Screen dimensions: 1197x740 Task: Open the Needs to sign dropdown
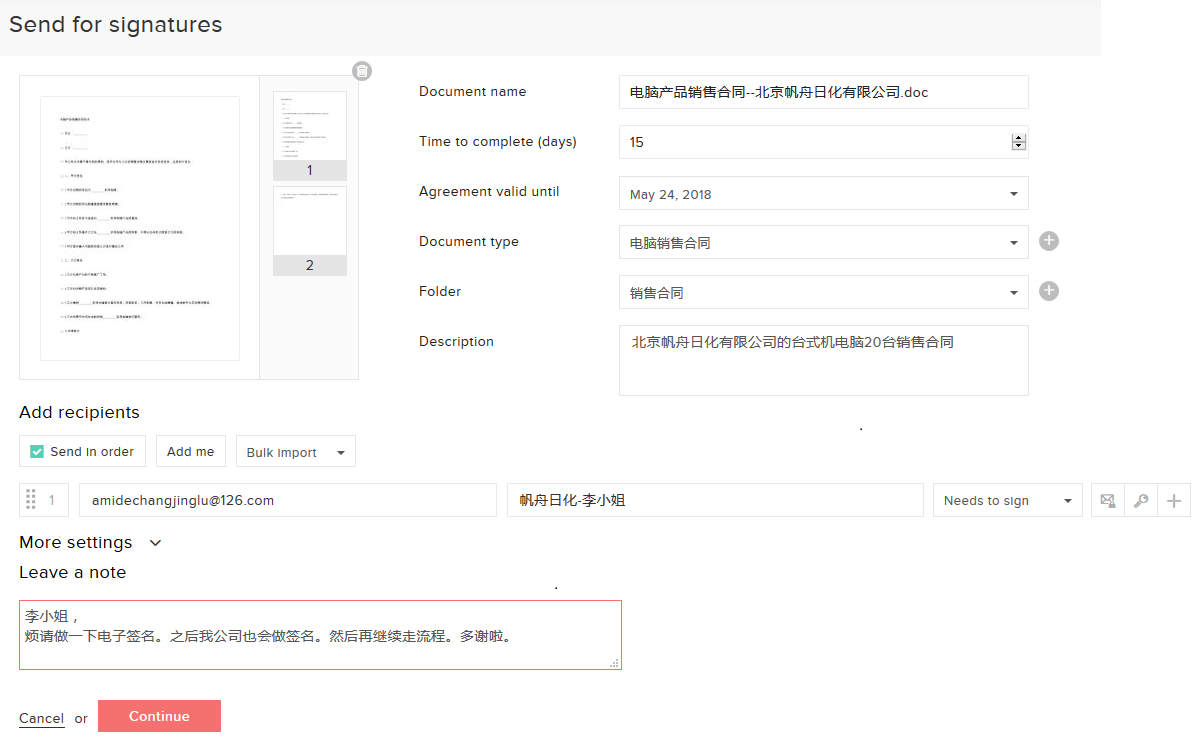(x=1007, y=499)
